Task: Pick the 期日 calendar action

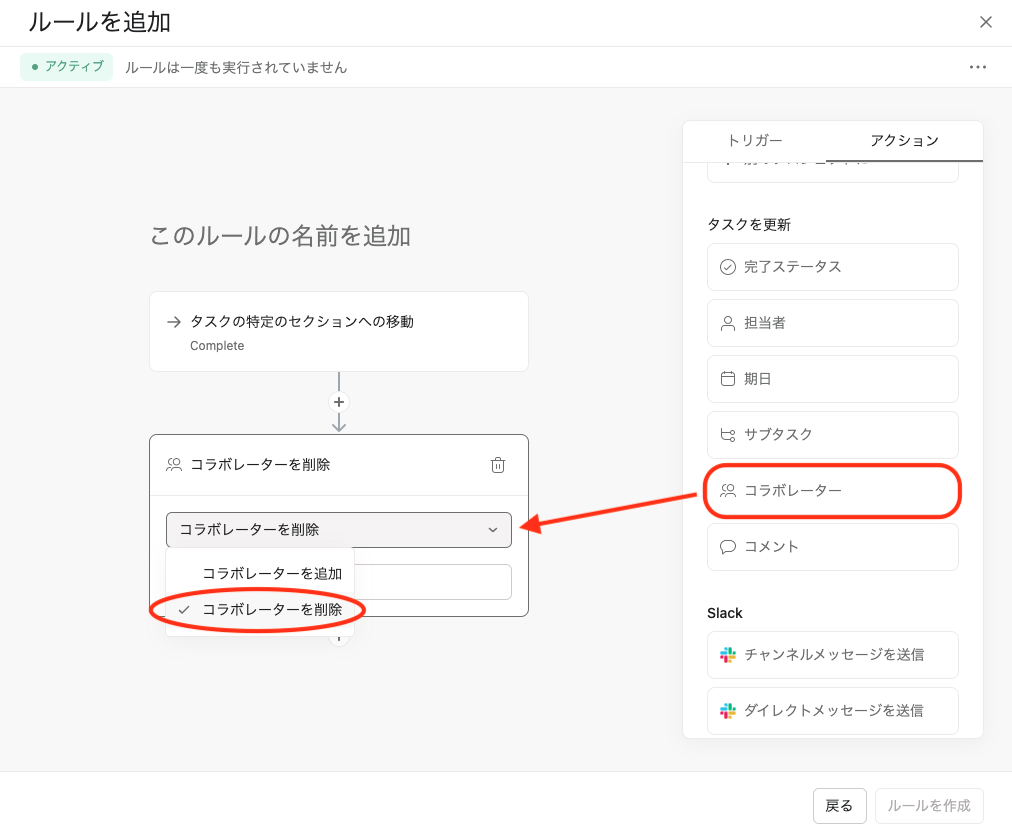Action: tap(833, 379)
